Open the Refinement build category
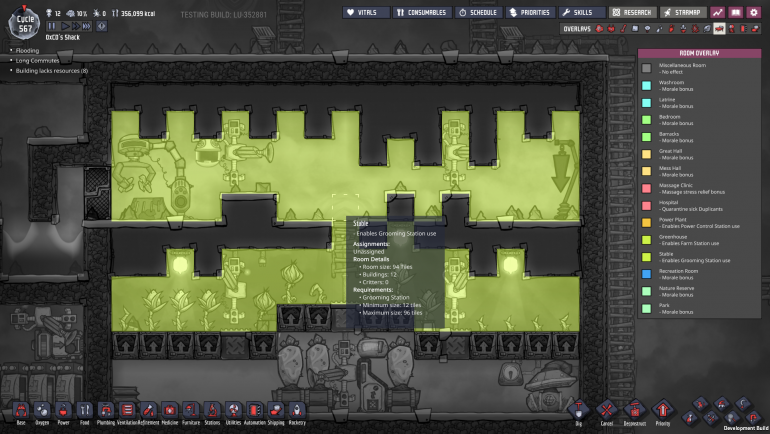Image resolution: width=770 pixels, height=434 pixels. [x=148, y=411]
